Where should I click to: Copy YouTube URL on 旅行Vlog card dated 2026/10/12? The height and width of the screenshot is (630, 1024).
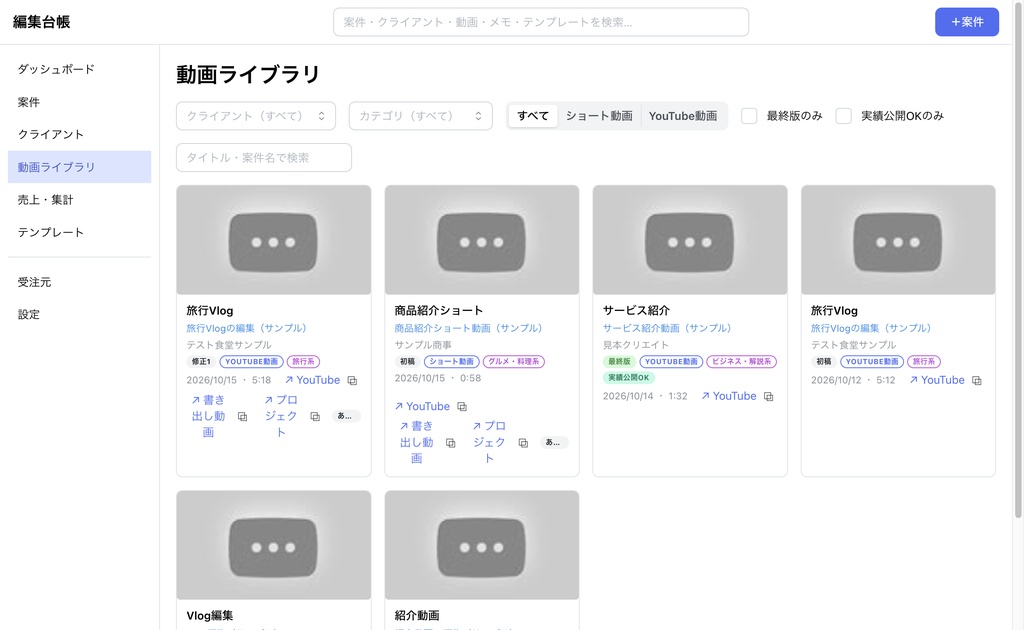tap(977, 381)
